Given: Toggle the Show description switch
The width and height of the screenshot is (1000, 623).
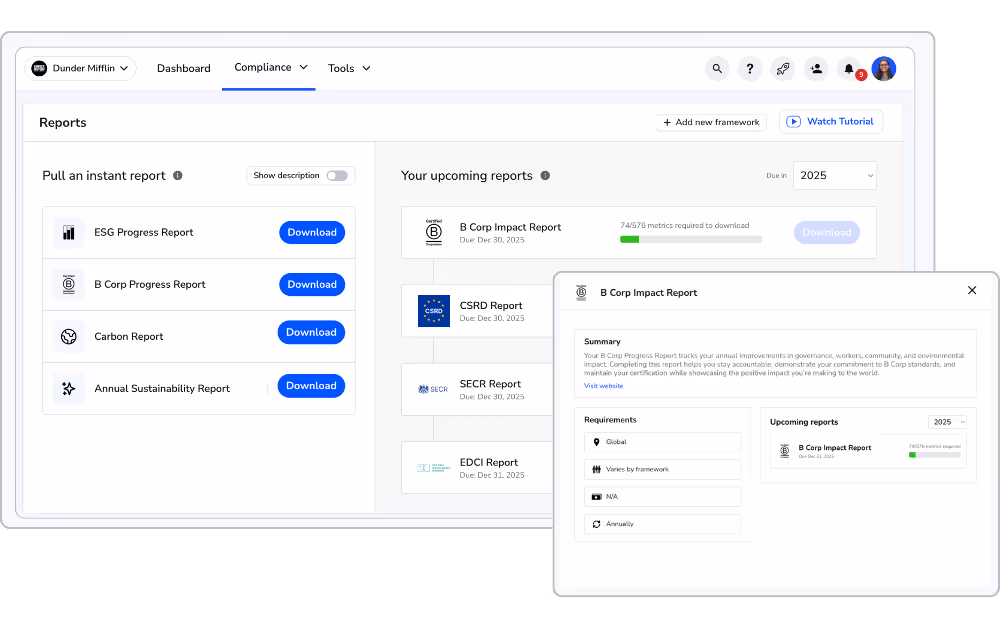Looking at the screenshot, I should (337, 176).
